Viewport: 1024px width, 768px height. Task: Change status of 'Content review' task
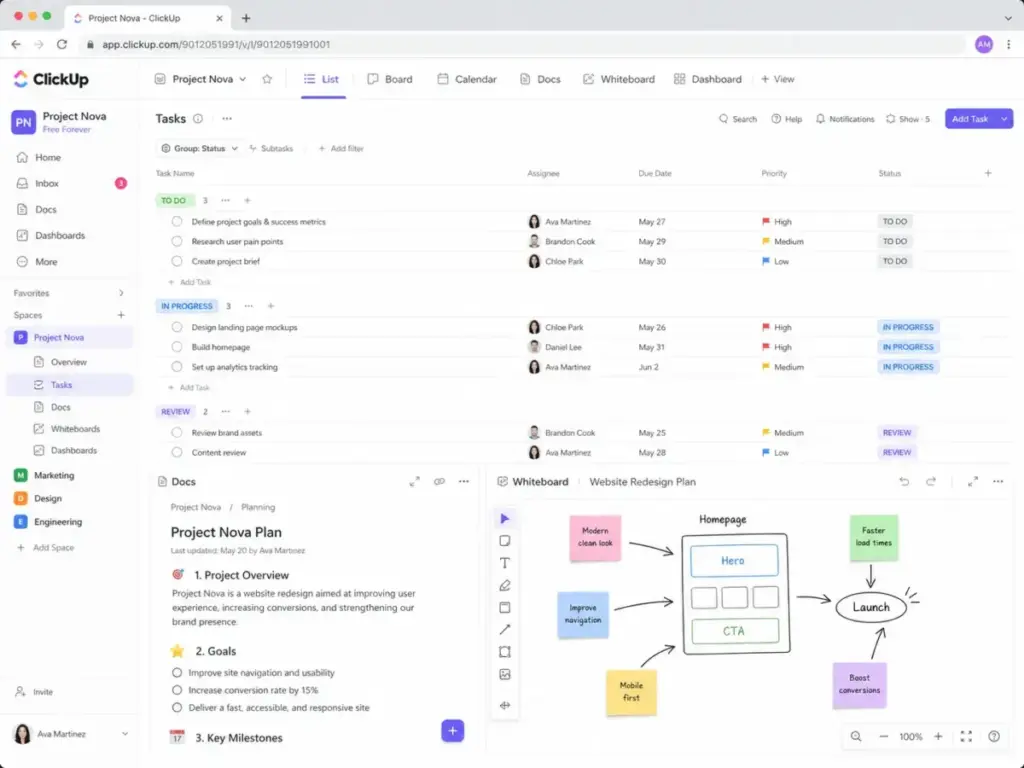coord(897,453)
